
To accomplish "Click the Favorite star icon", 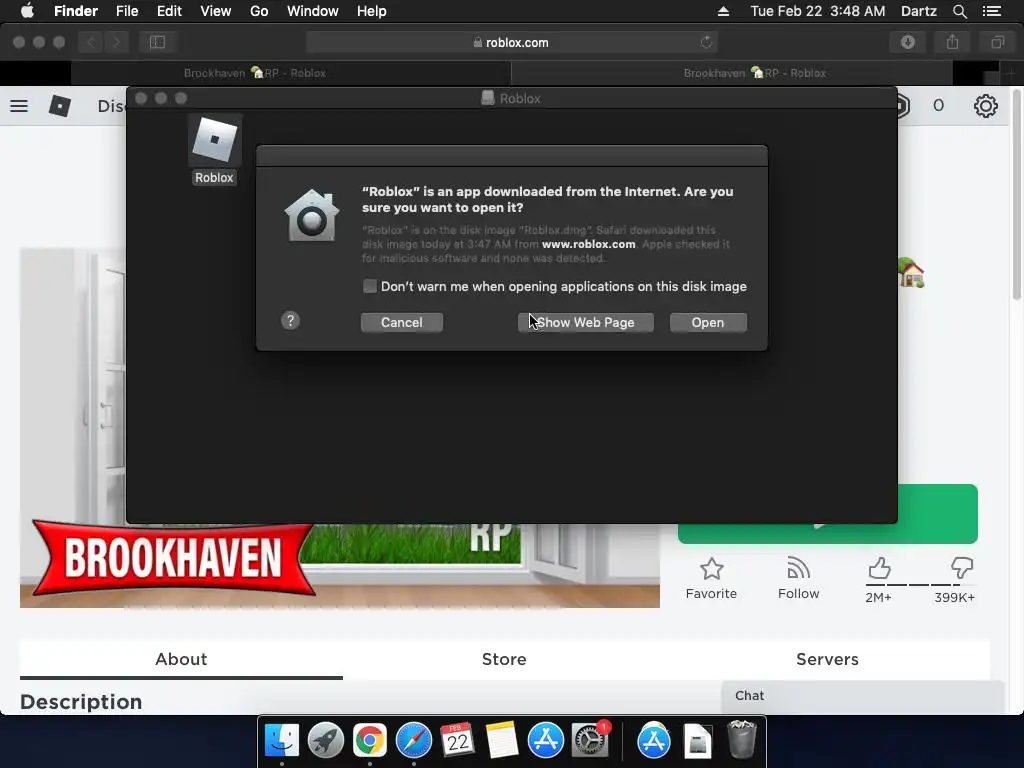I will (x=711, y=569).
